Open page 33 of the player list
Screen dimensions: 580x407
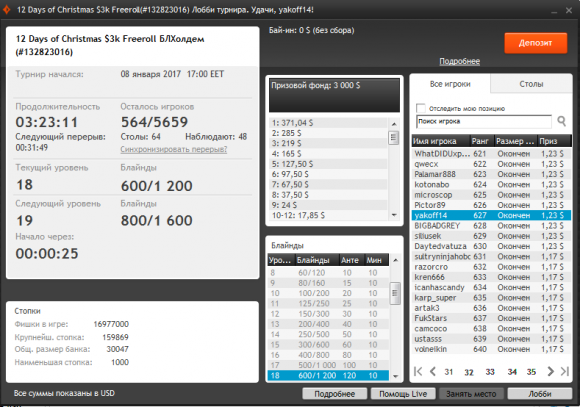point(490,372)
